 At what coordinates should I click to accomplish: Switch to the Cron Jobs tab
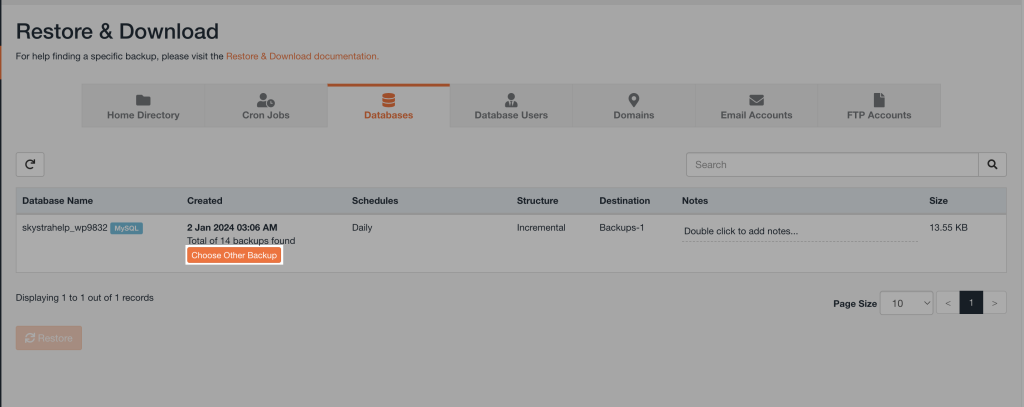pos(266,106)
